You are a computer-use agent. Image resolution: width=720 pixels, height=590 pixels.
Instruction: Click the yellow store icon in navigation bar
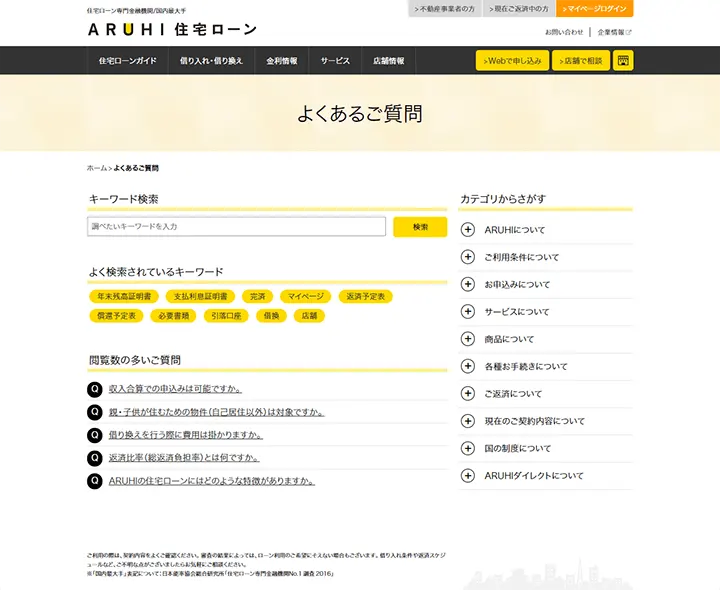coord(623,61)
